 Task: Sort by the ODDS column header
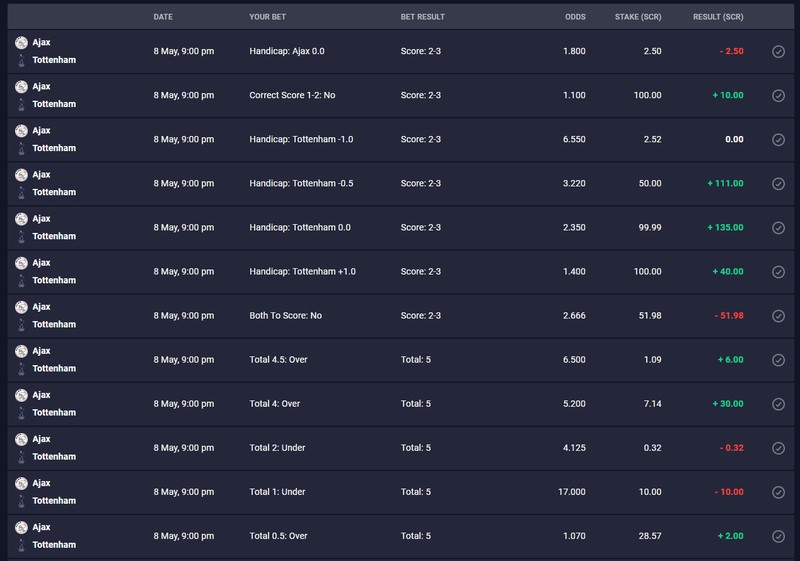575,17
